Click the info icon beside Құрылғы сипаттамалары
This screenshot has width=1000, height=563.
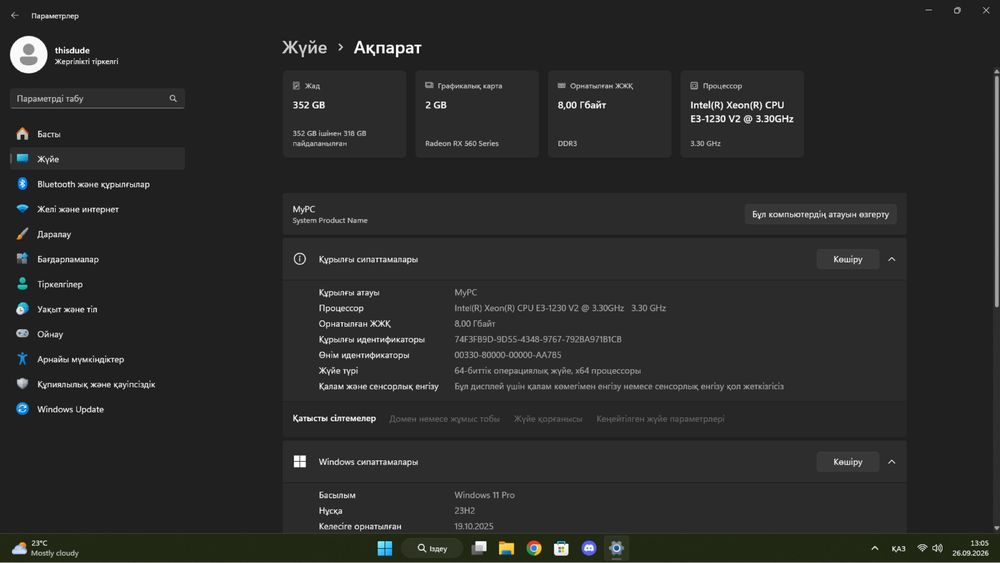[300, 259]
